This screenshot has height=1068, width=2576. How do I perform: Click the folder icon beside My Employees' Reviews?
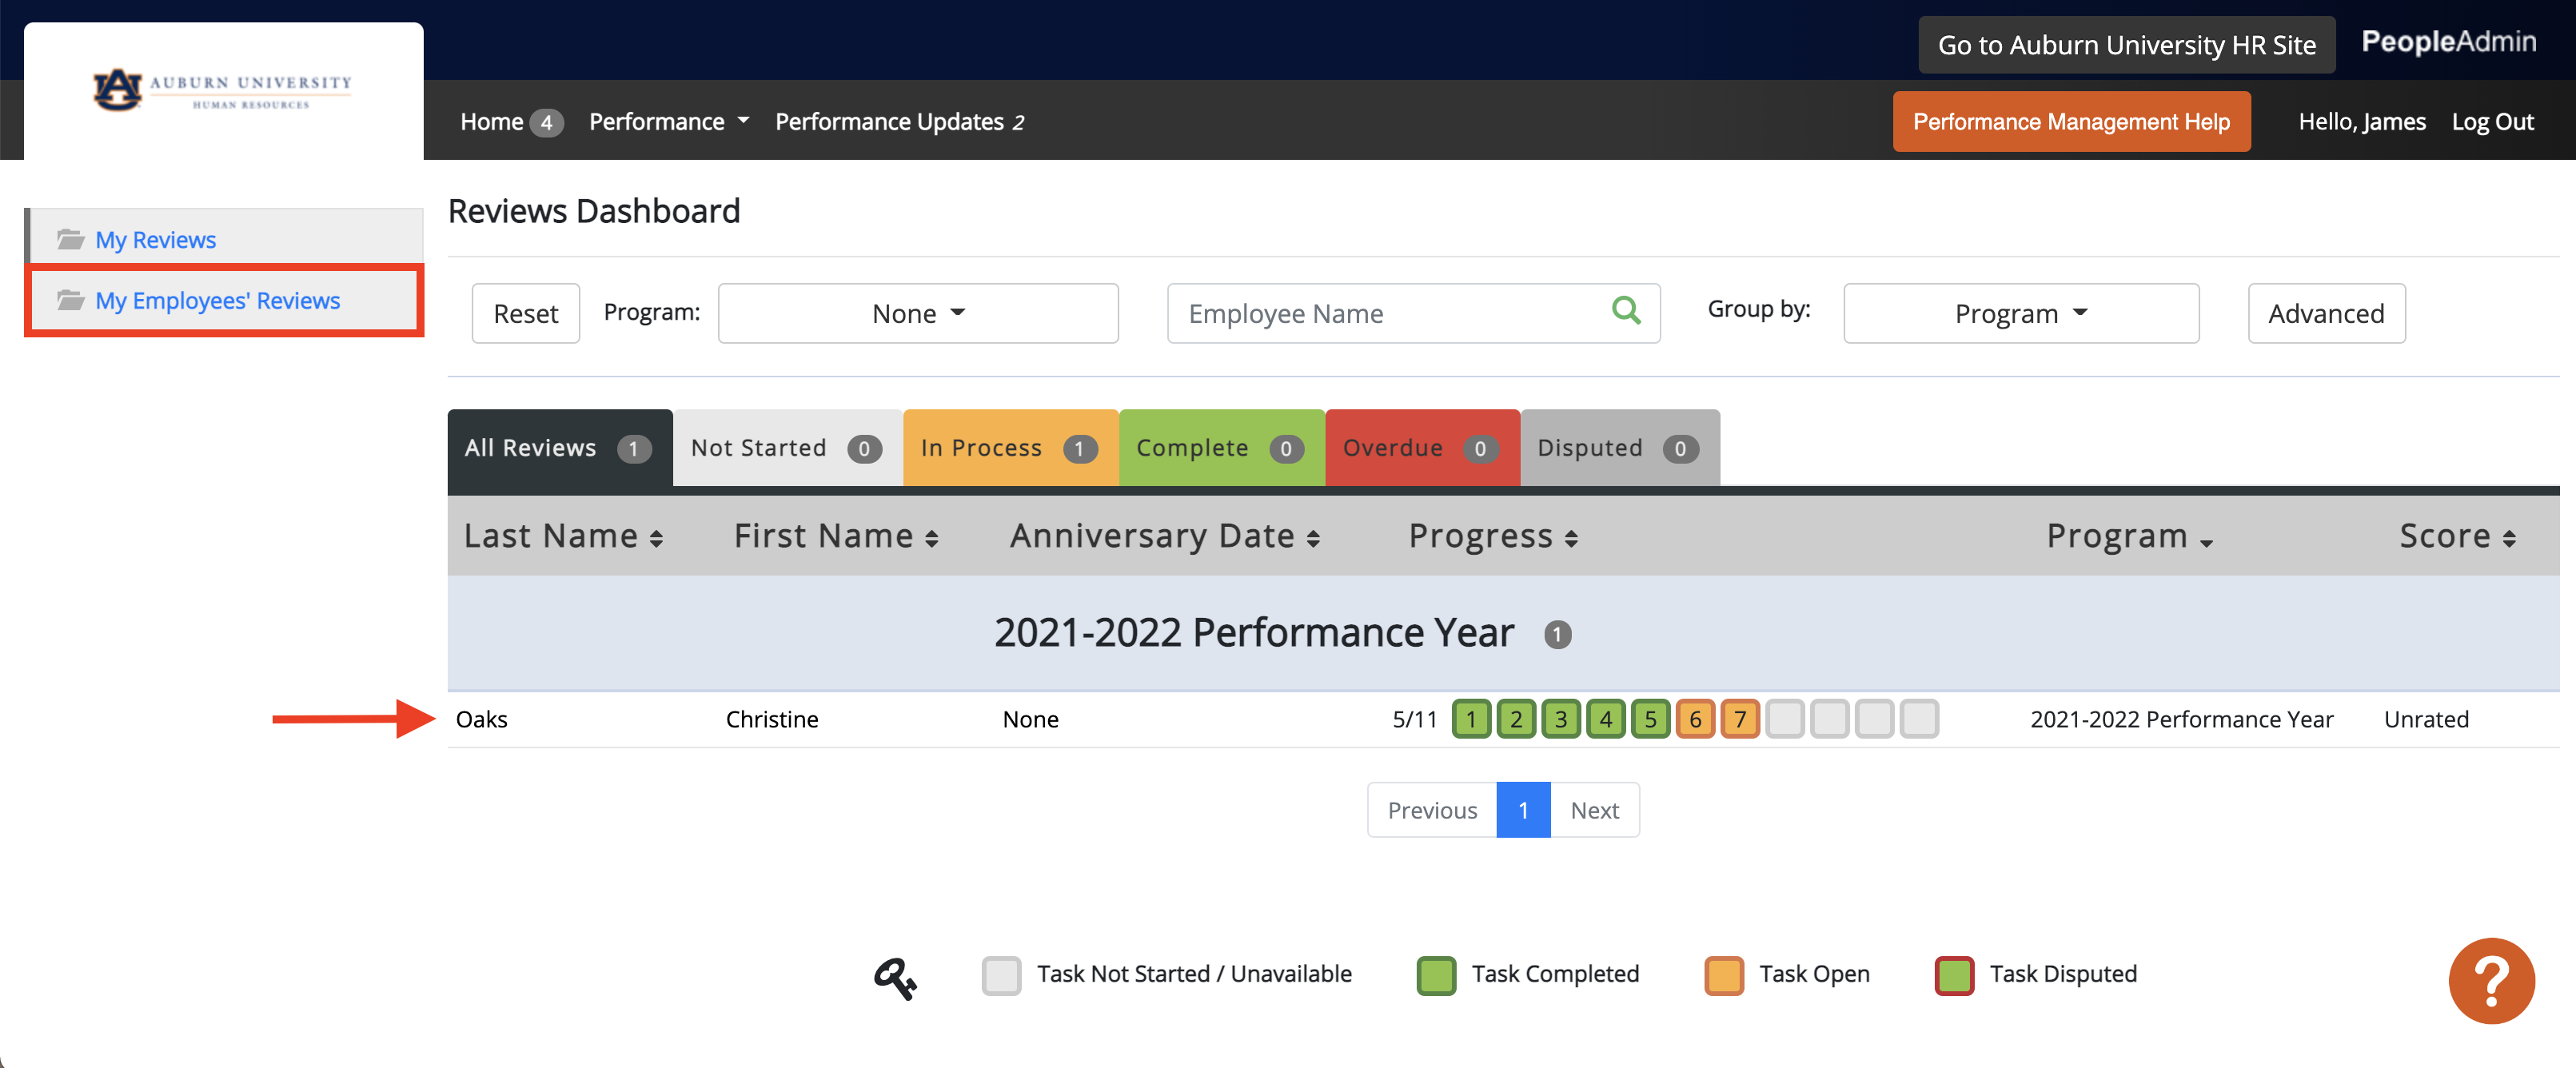tap(70, 300)
